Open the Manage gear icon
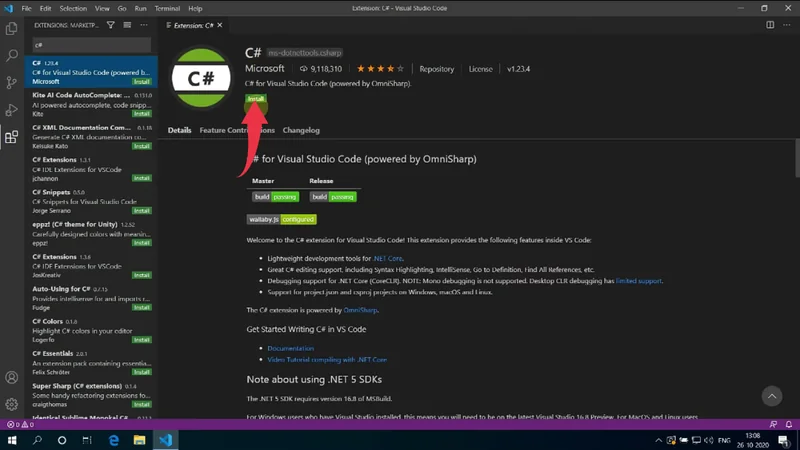The image size is (800, 450). point(12,405)
